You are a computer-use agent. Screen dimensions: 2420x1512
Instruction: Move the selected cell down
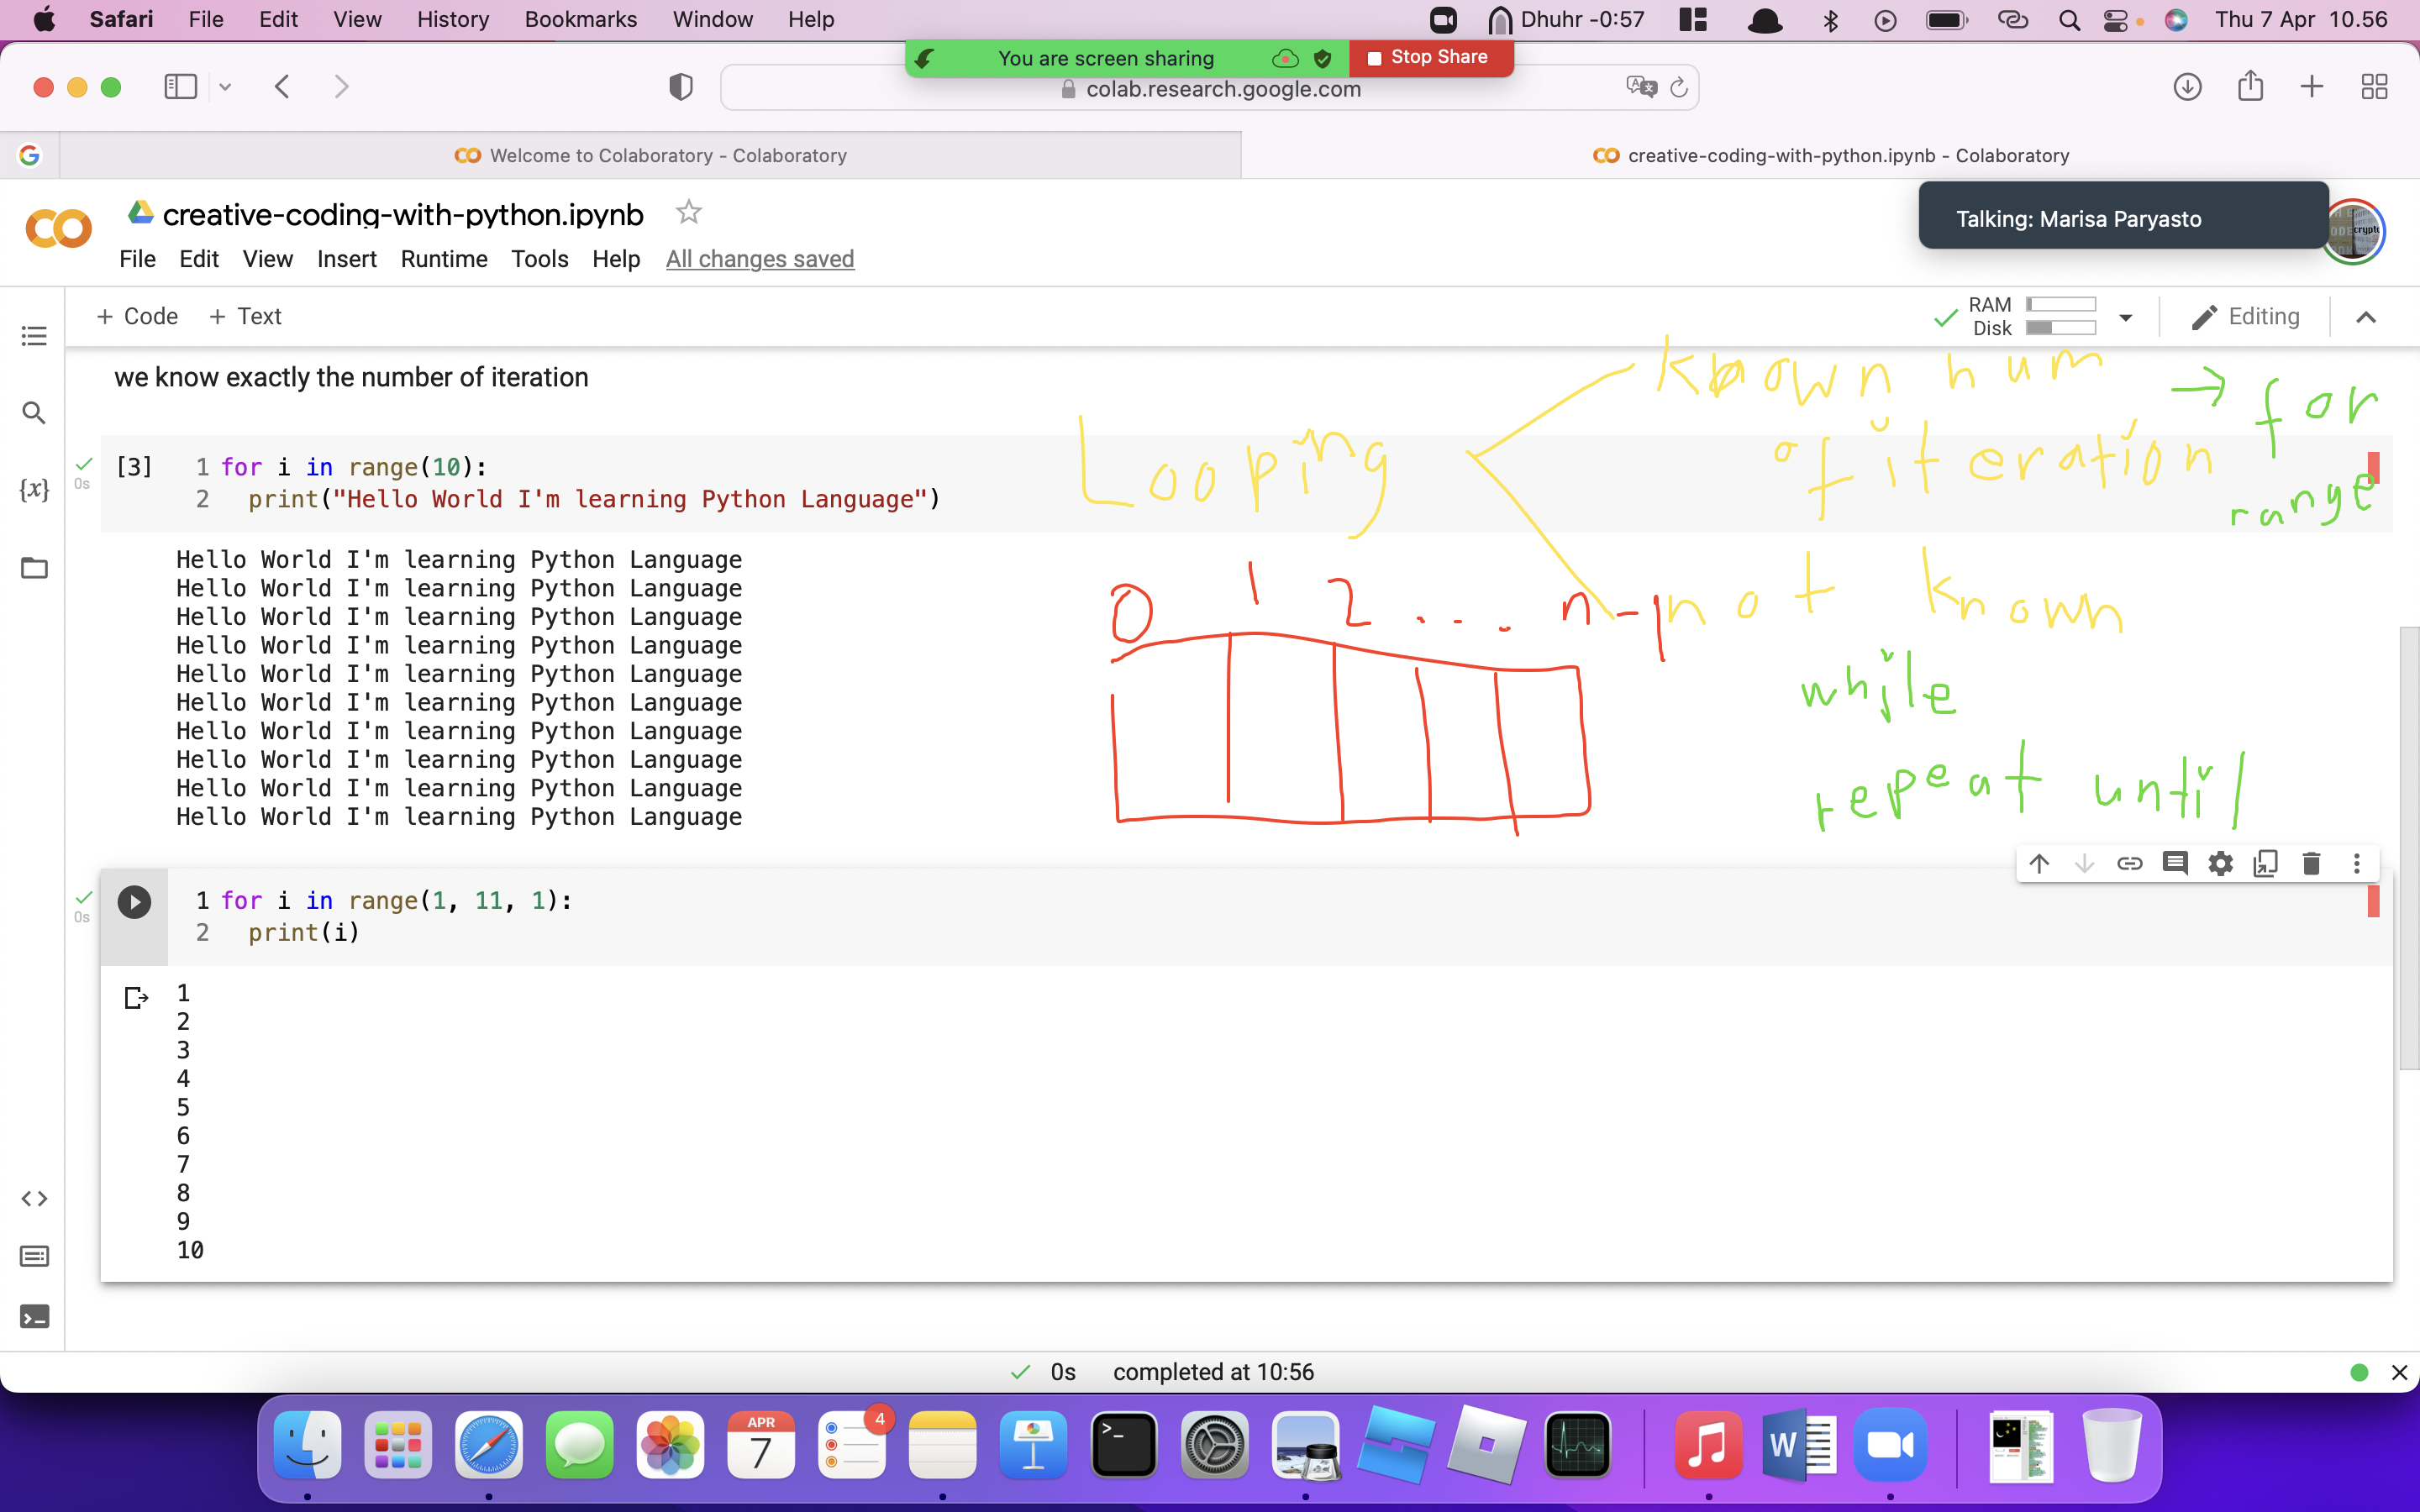[2084, 863]
